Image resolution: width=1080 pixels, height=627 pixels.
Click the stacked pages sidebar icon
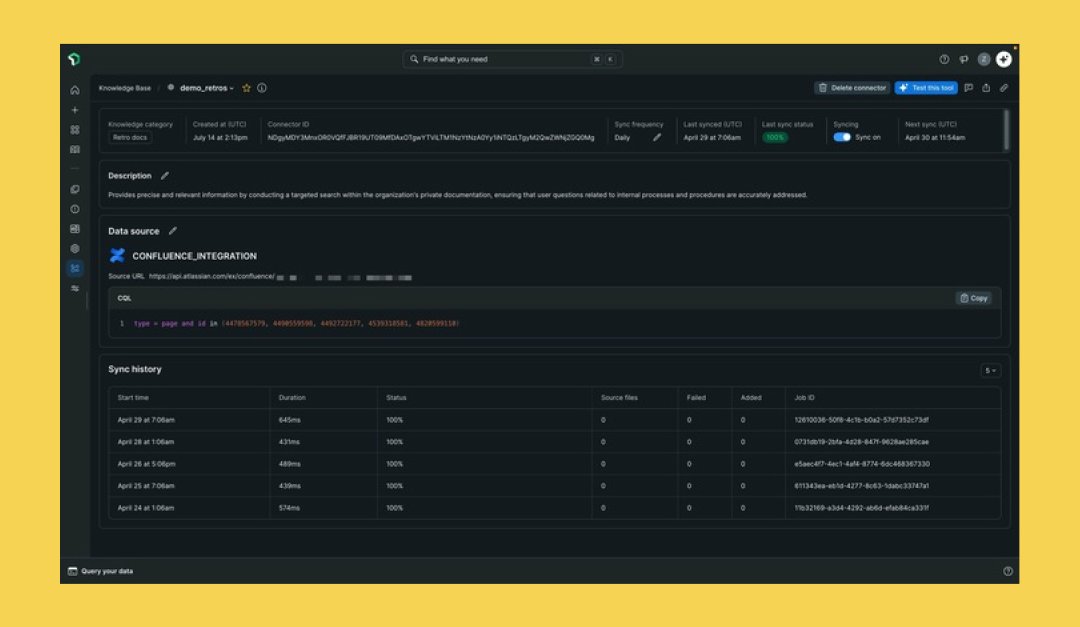74,189
